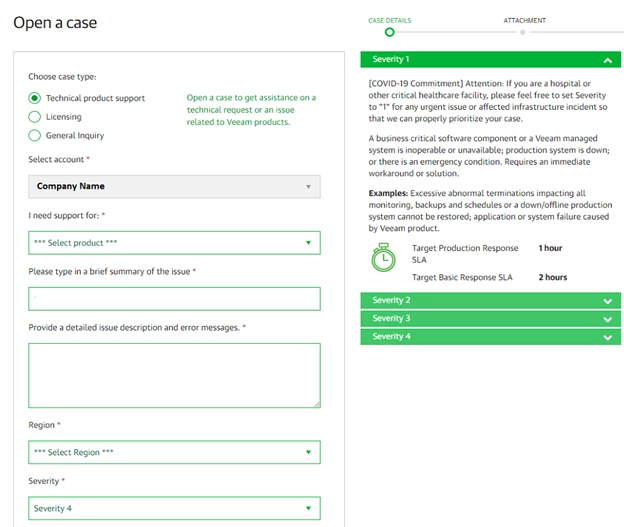Viewport: 624px width, 527px height.
Task: Open the Select Region dropdown
Action: coord(174,452)
